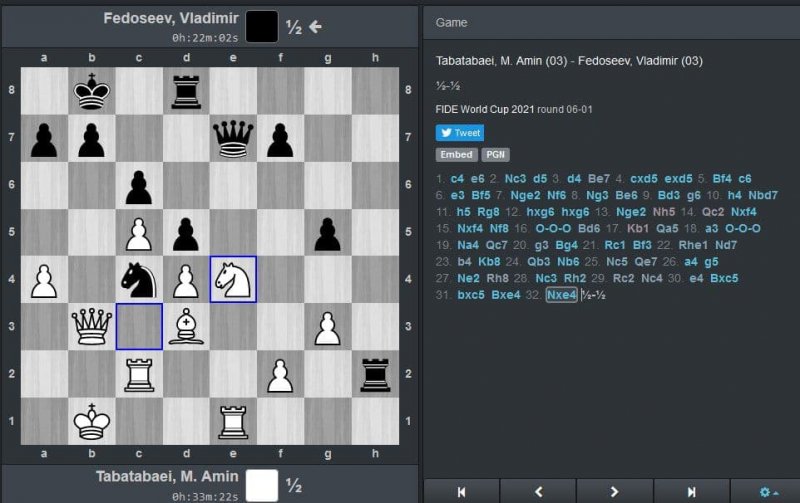Open the gear settings dropdown
The image size is (800, 503).
coord(768,491)
